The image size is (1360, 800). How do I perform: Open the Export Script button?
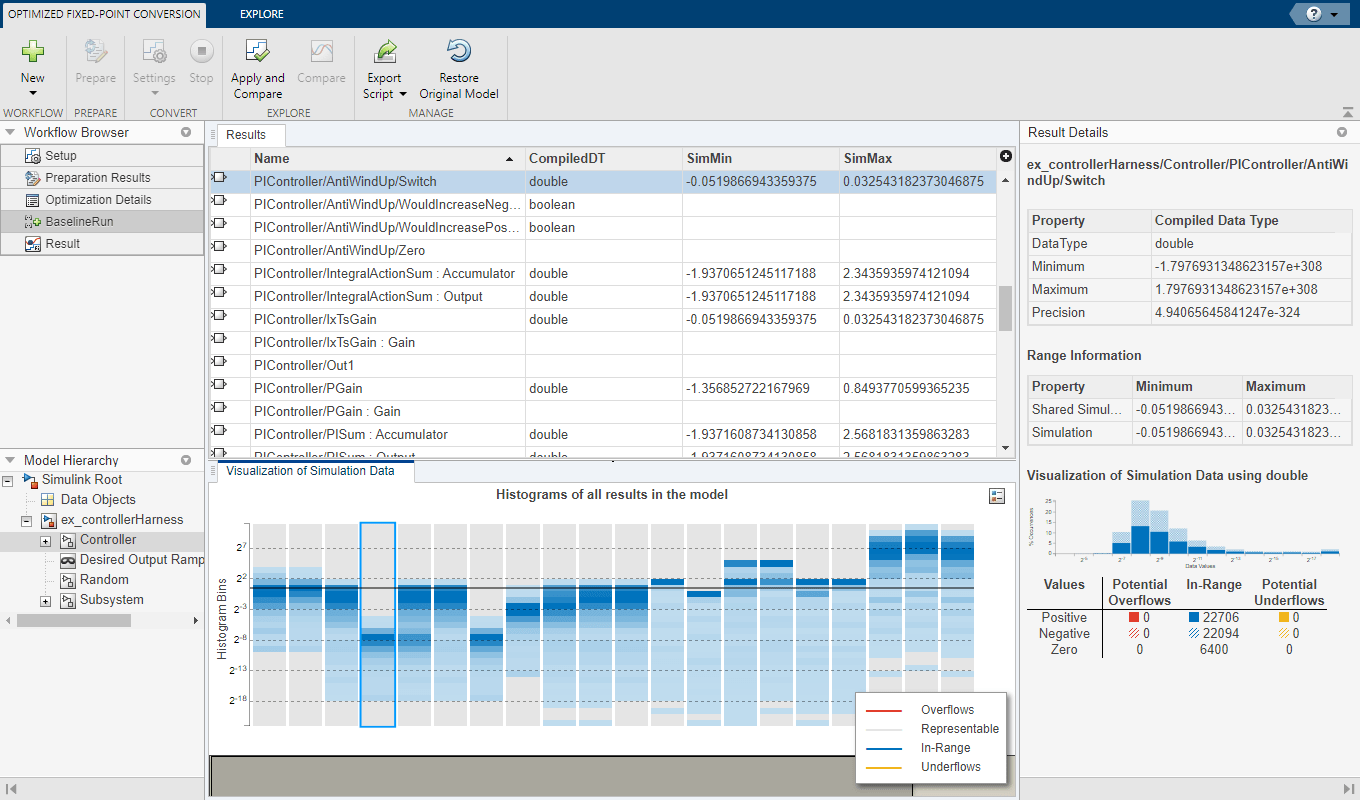385,69
